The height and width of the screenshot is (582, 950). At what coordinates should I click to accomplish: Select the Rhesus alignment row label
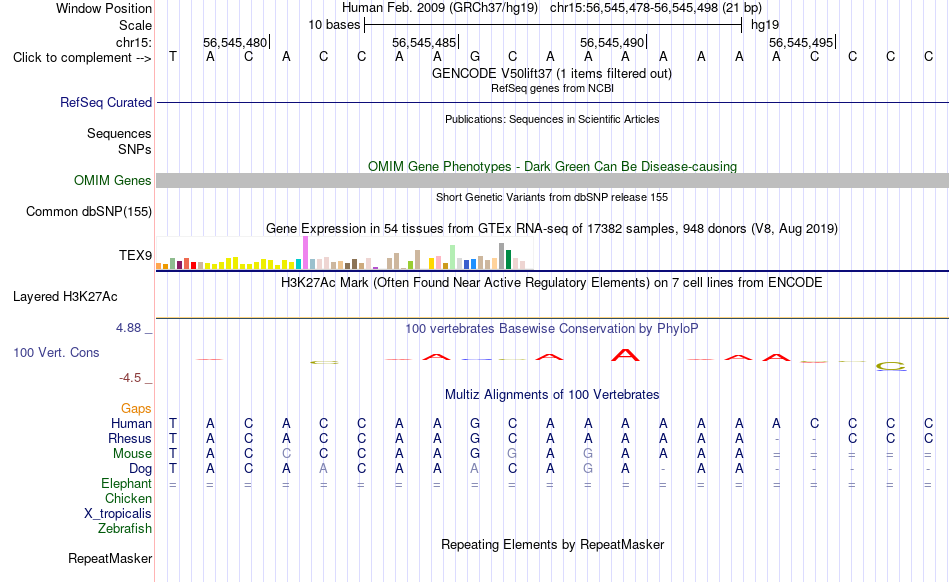[x=130, y=438]
